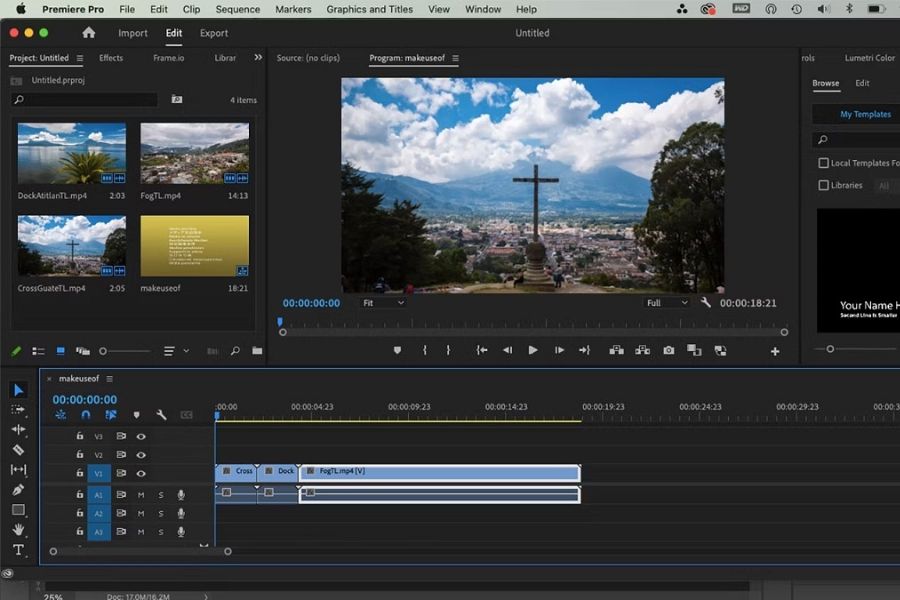The width and height of the screenshot is (900, 600).
Task: Expand hidden panel tabs chevron
Action: [x=258, y=57]
